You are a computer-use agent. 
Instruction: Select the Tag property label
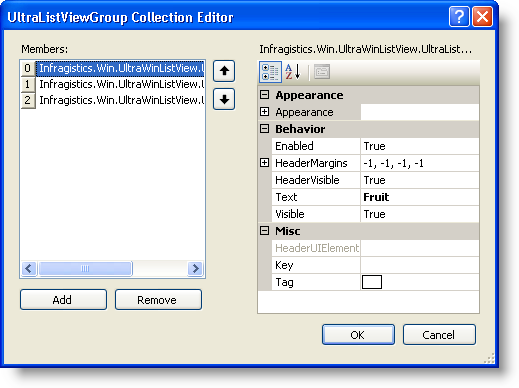coord(316,282)
